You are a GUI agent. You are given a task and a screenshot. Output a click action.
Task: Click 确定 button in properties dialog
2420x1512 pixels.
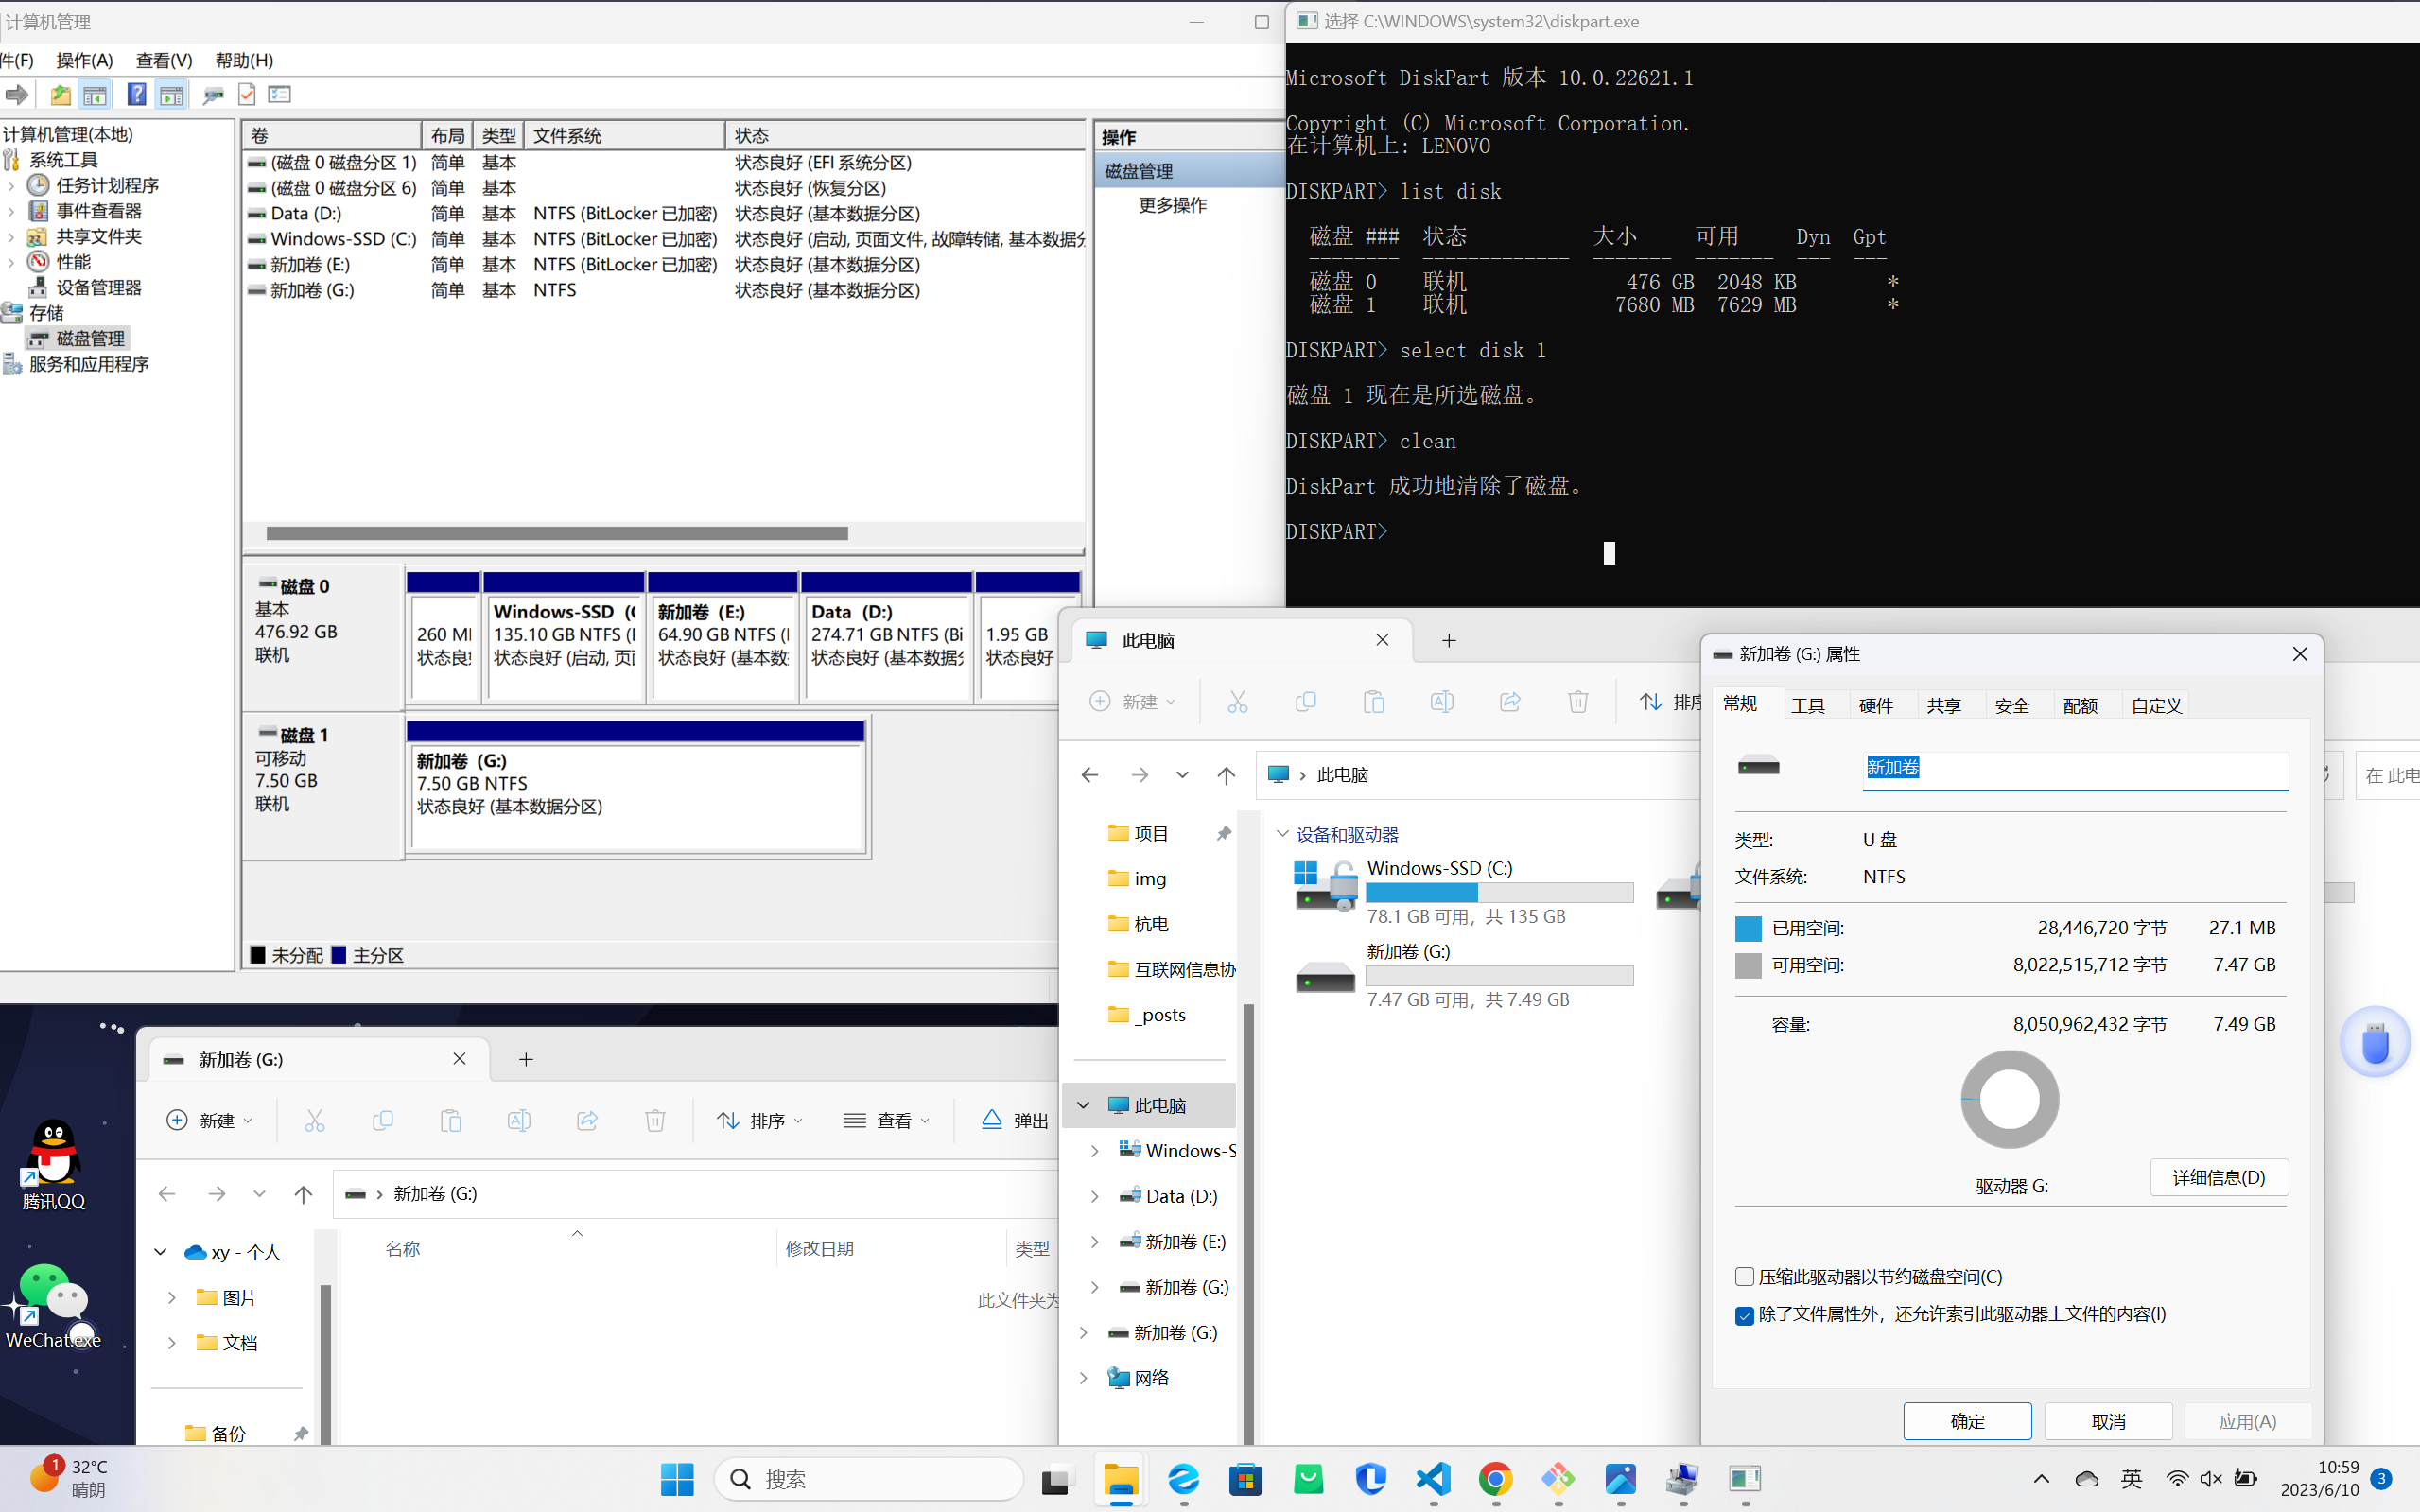[1967, 1421]
